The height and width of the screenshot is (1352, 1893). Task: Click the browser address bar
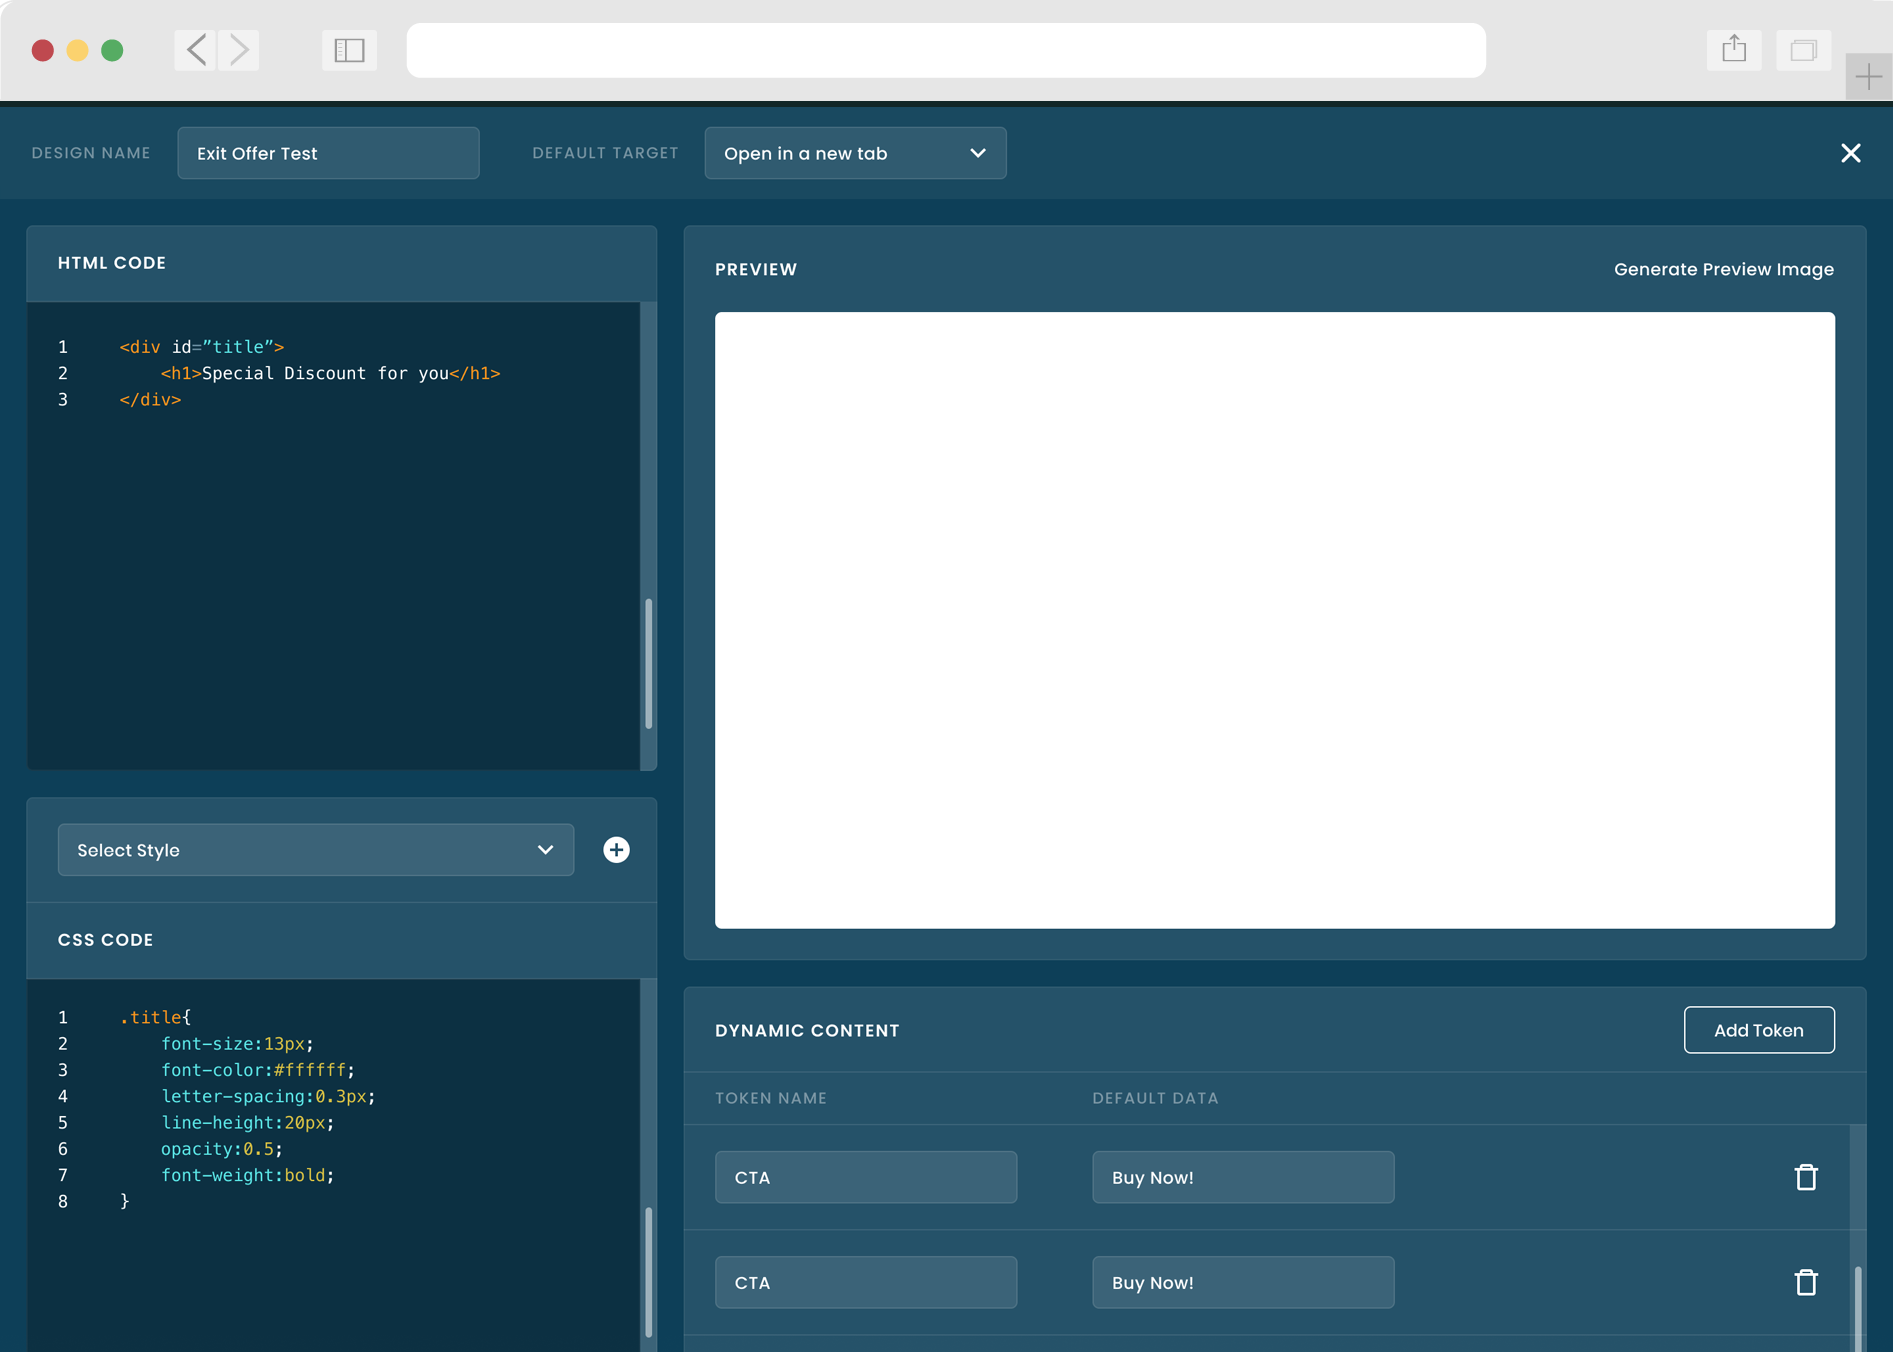point(945,50)
